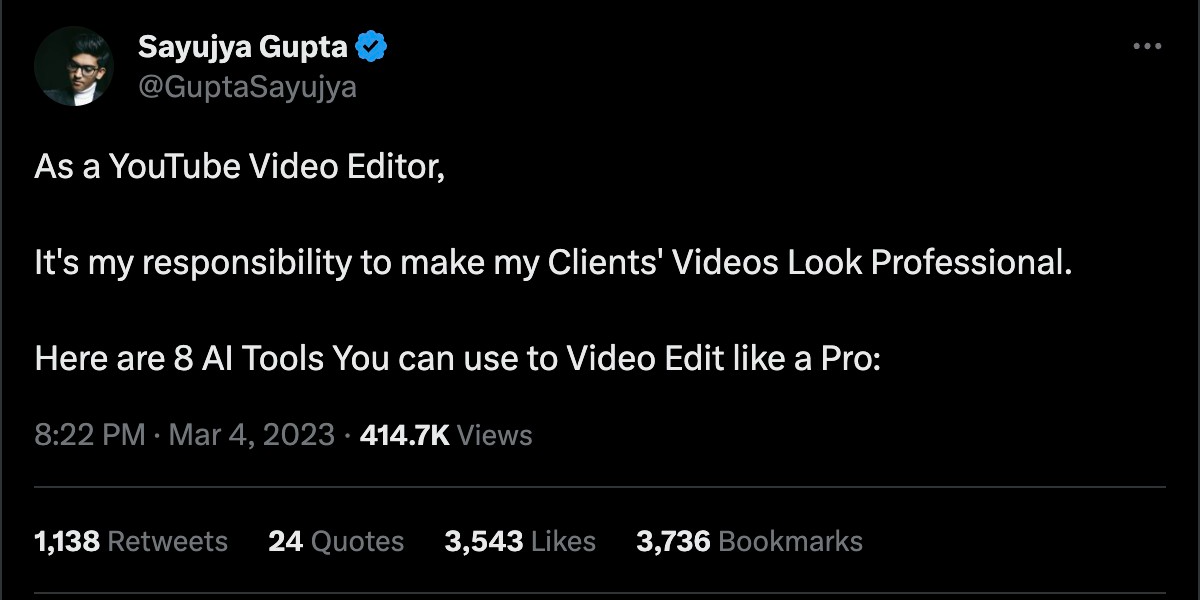This screenshot has width=1200, height=600.
Task: Open the Retweets list label
Action: [x=167, y=542]
